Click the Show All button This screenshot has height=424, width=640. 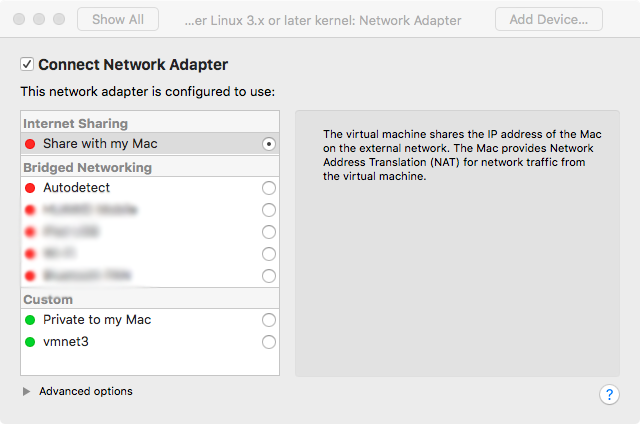click(117, 19)
